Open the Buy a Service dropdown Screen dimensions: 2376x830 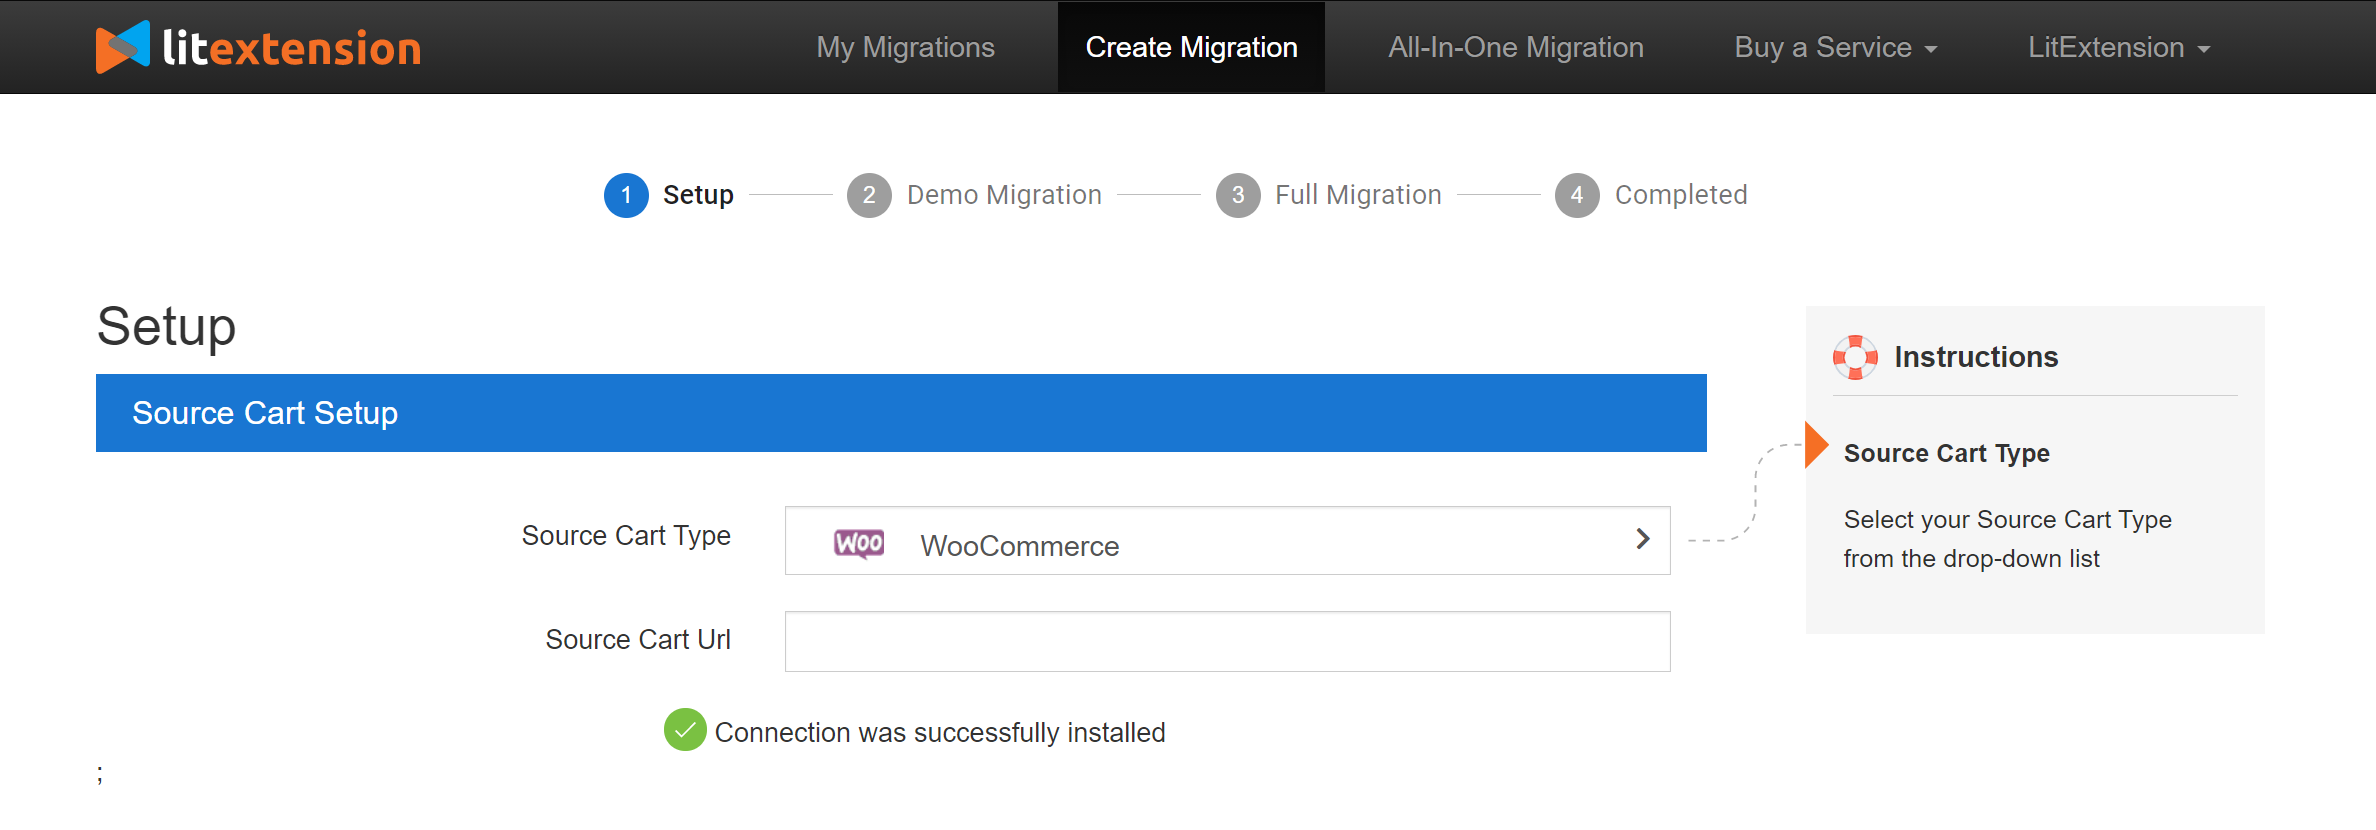(x=1835, y=47)
